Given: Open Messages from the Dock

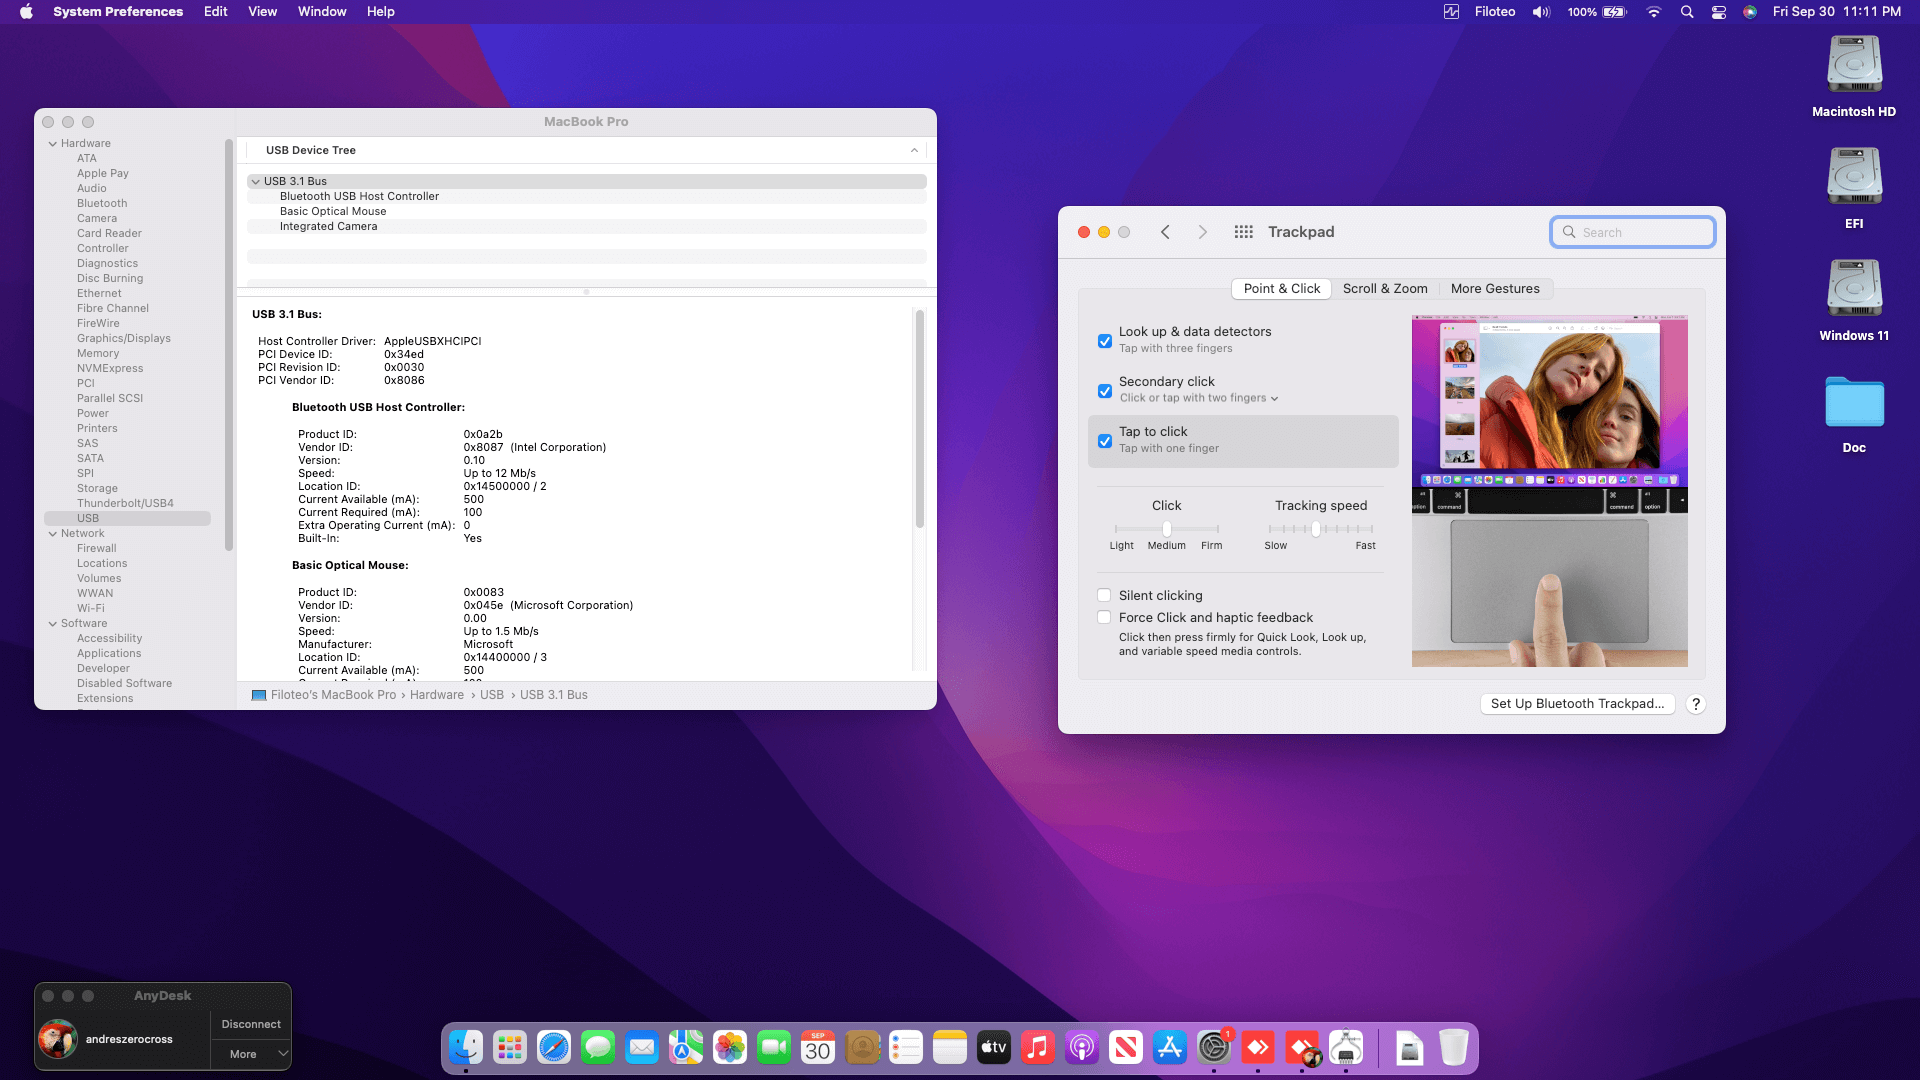Looking at the screenshot, I should click(x=598, y=1047).
